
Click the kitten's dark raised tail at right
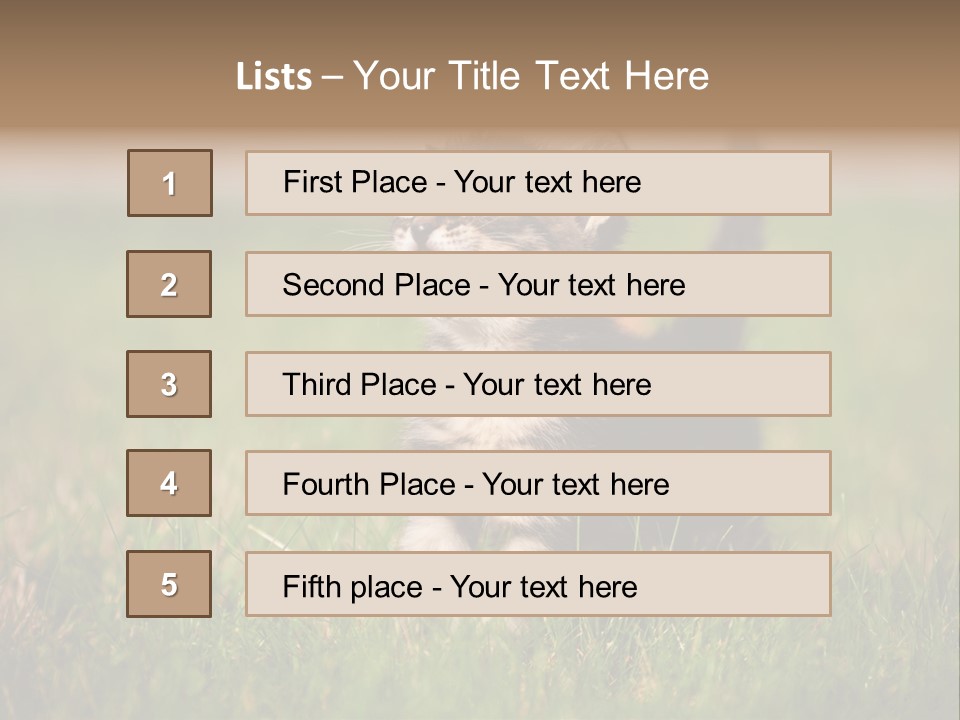coord(738,234)
